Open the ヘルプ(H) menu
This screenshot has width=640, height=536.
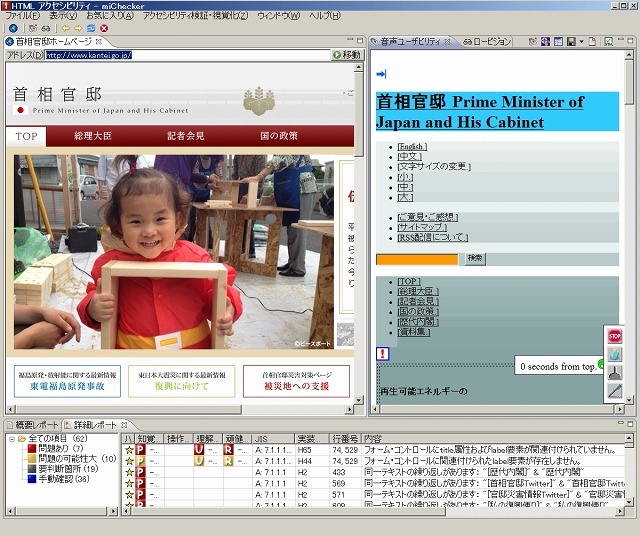pos(324,16)
